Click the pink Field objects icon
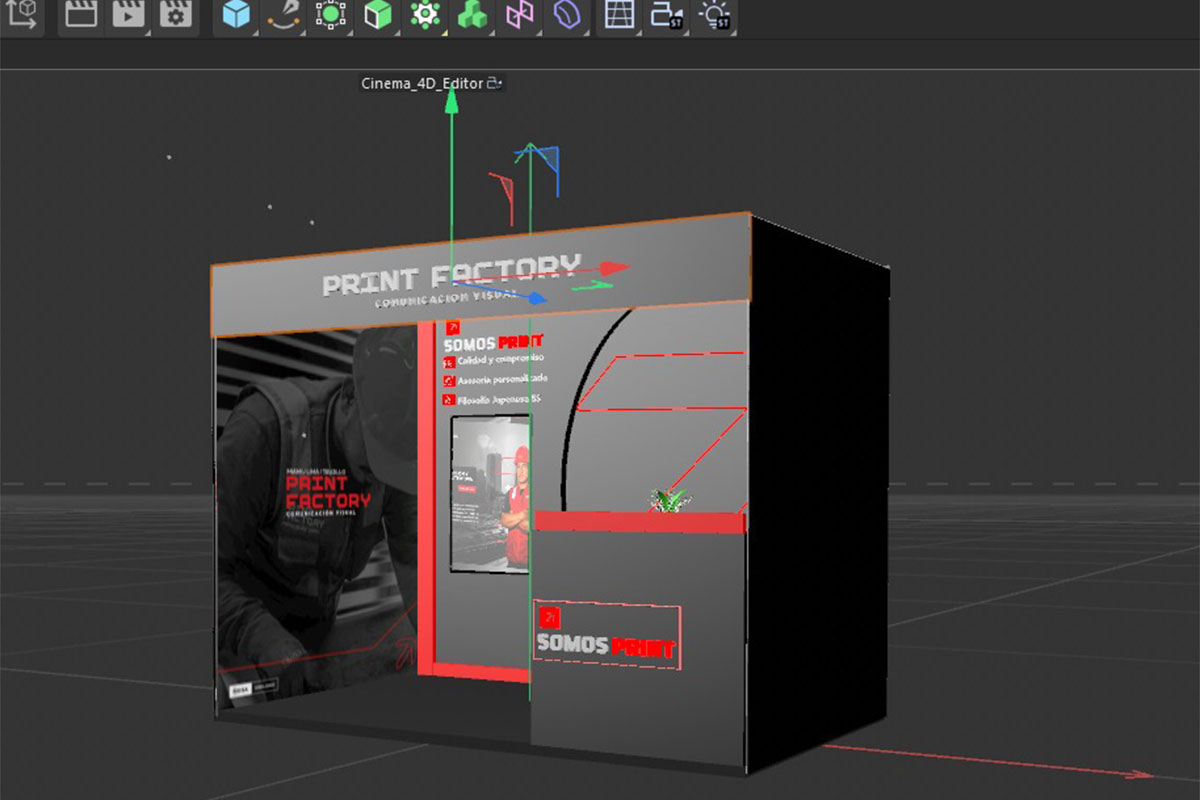 click(519, 15)
